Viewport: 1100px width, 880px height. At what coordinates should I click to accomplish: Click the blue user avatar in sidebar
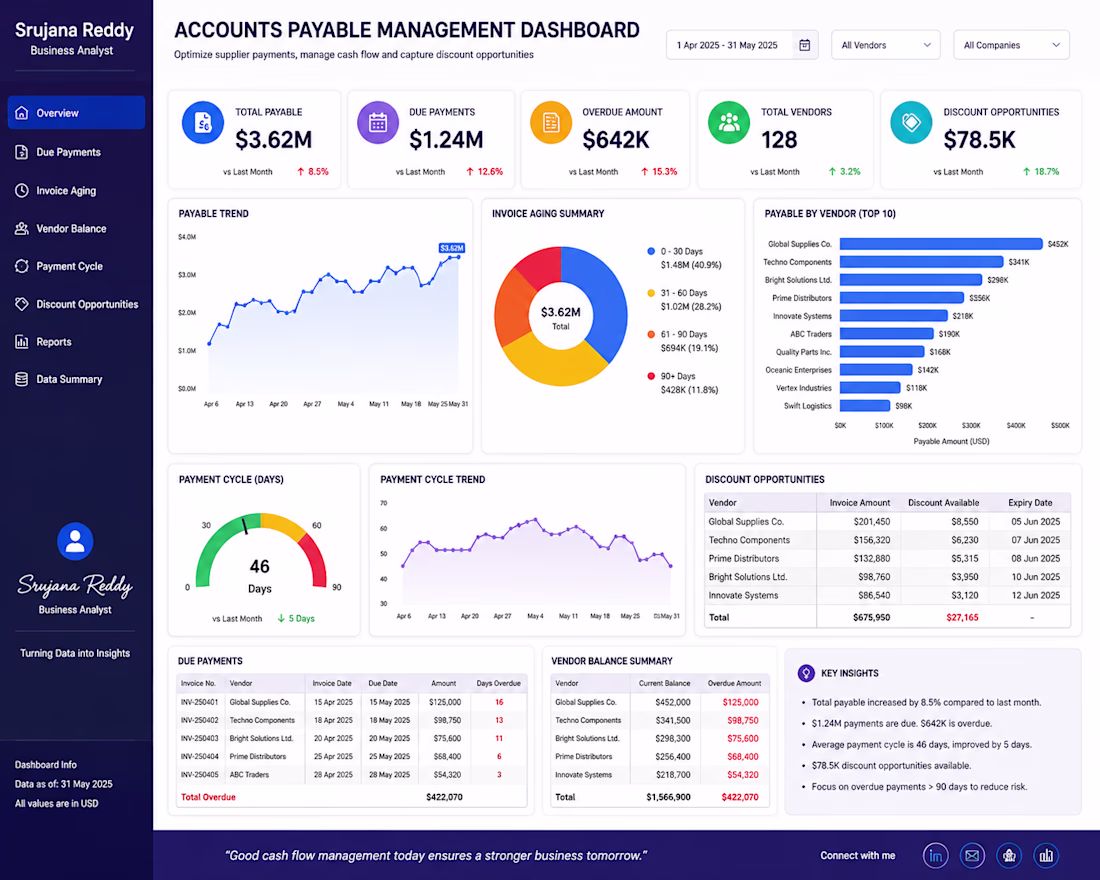(75, 541)
